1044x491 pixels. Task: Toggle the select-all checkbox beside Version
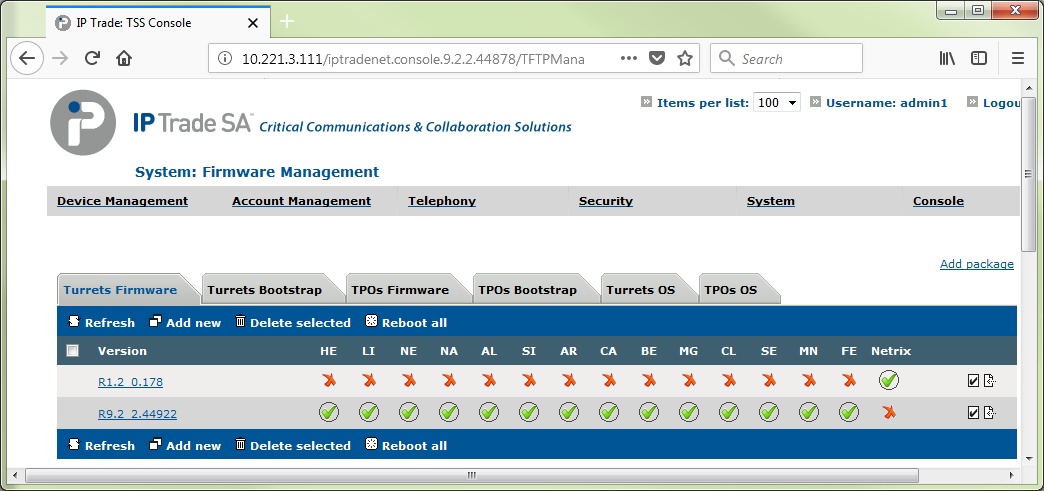tap(73, 350)
